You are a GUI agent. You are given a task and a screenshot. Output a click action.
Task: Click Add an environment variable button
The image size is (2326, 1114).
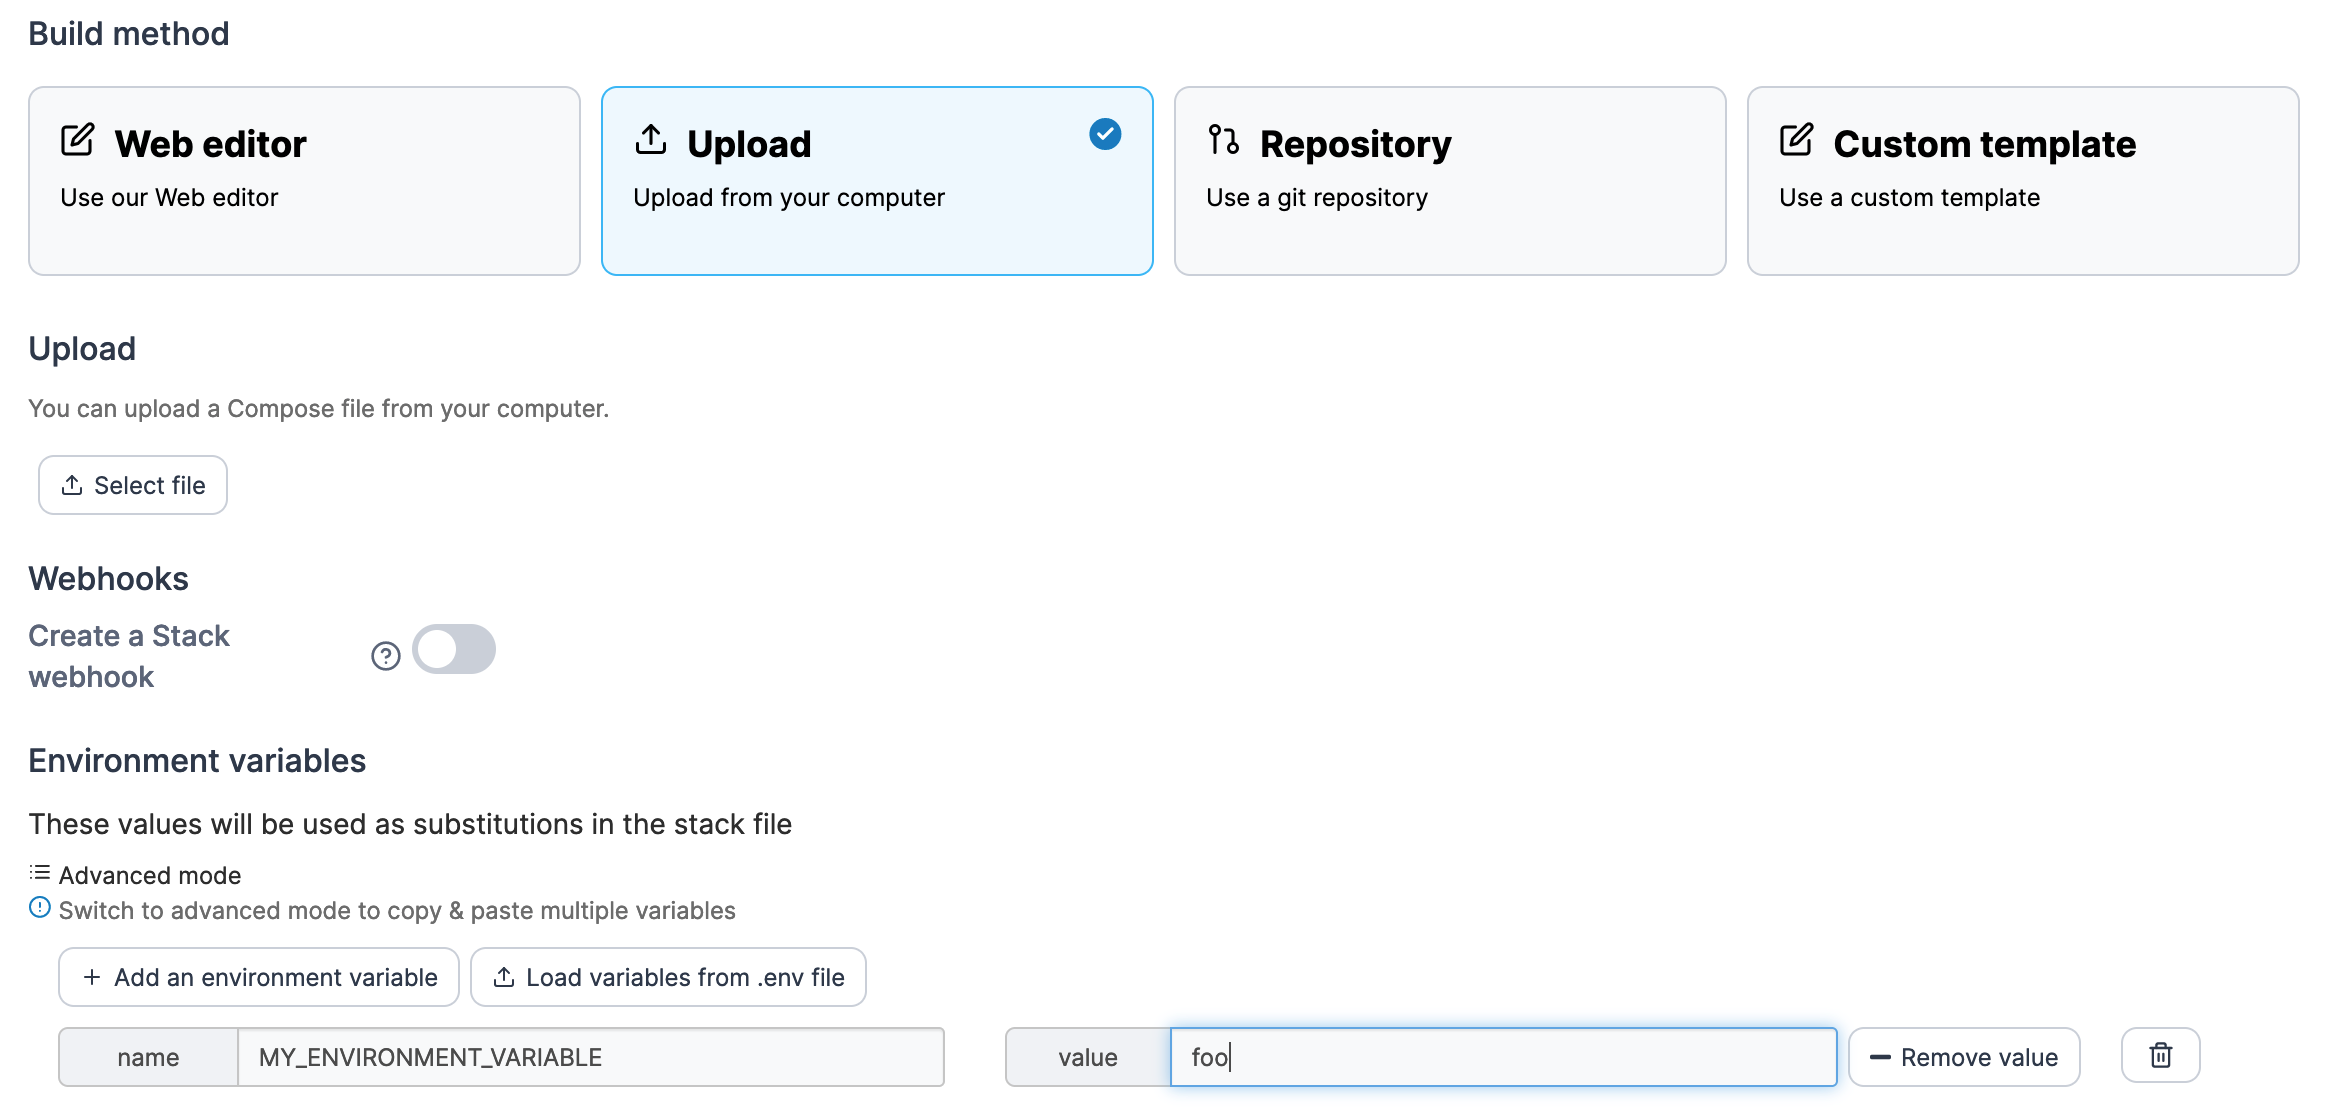[x=259, y=977]
